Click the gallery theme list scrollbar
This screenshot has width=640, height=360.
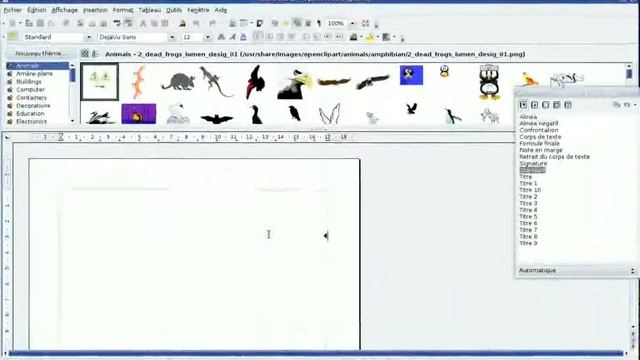[73, 93]
